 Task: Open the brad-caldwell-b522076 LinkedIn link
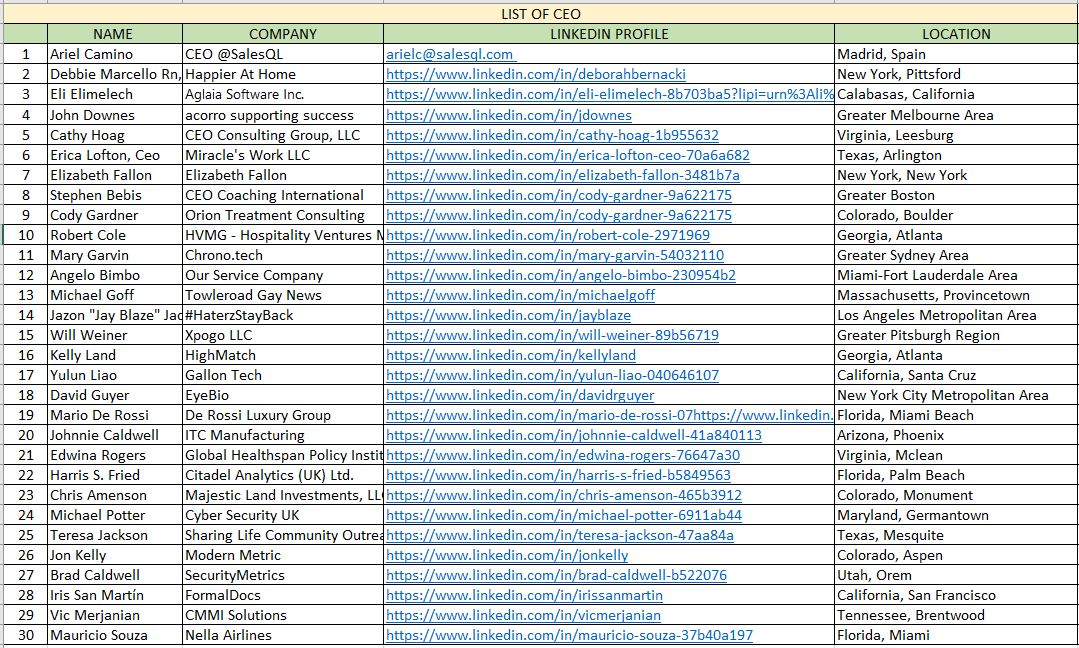tap(556, 574)
